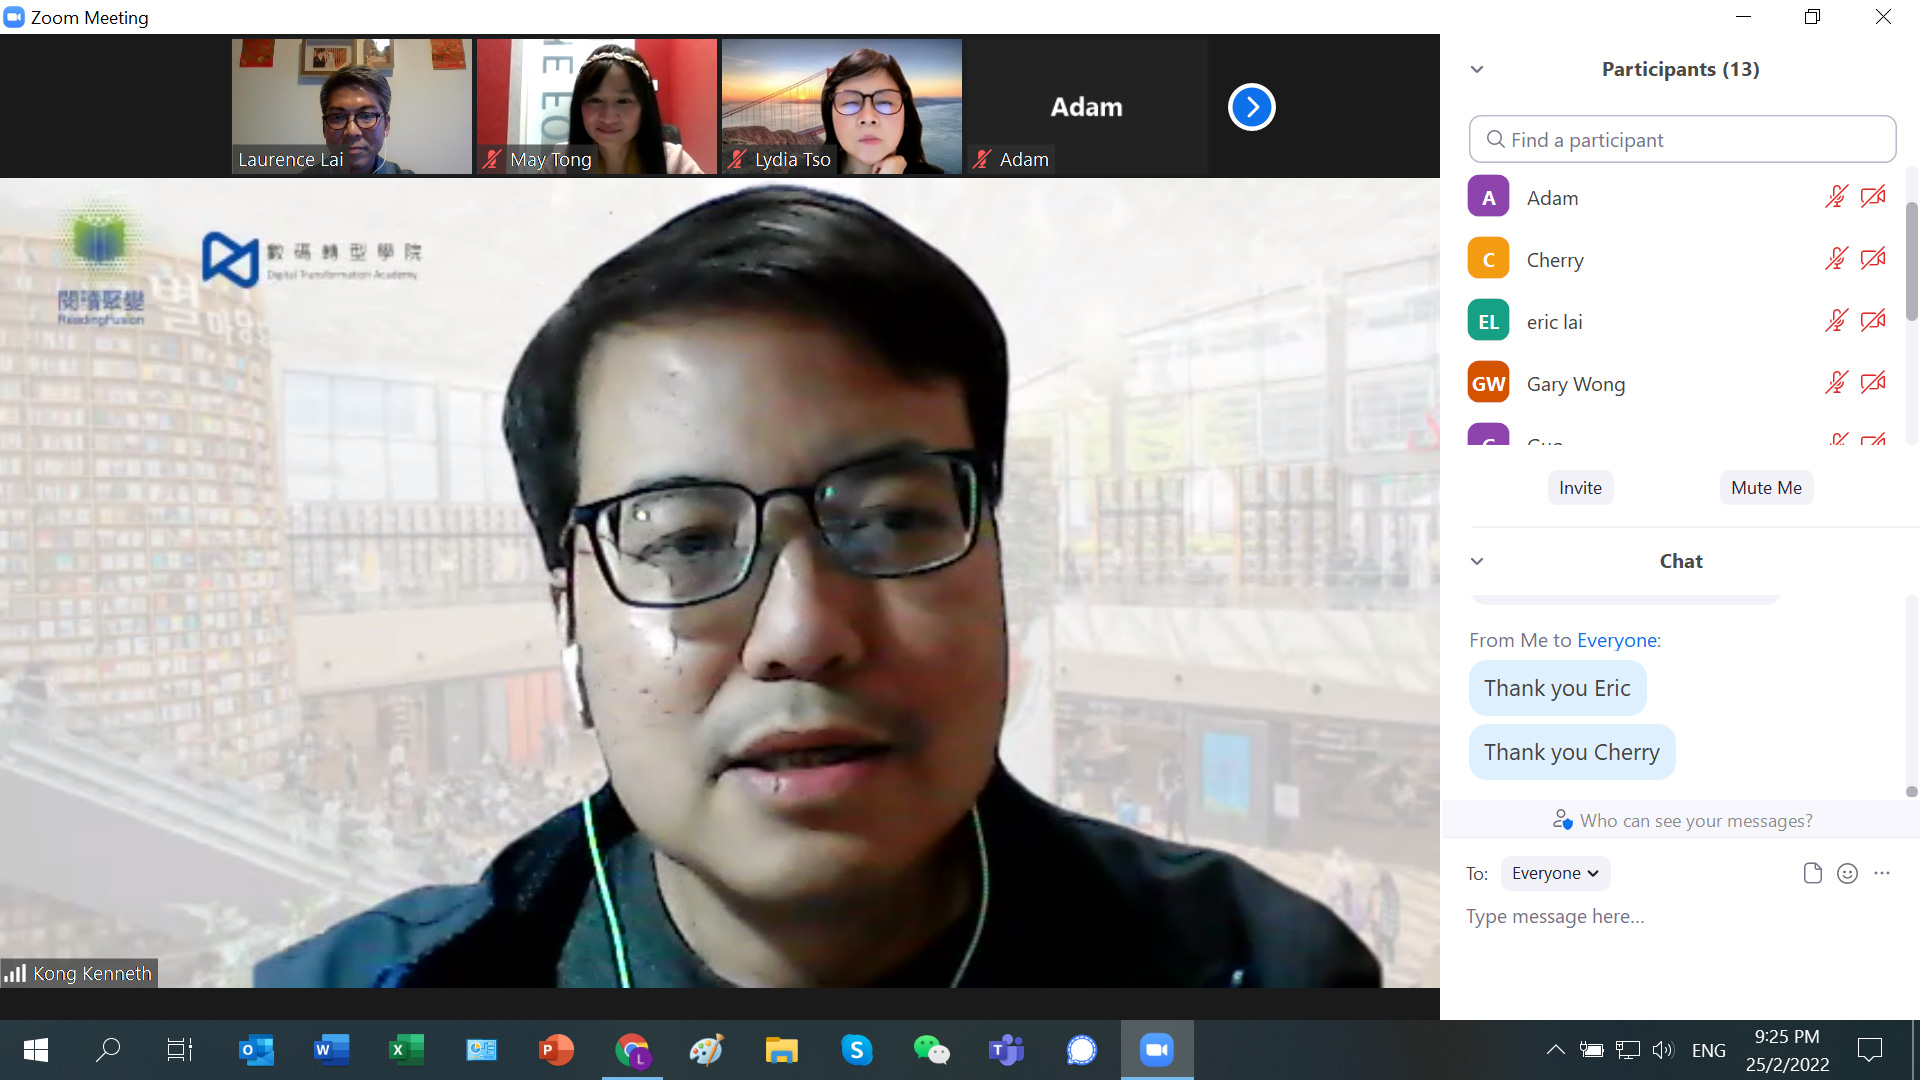
Task: Select Laurence Lai video thumbnail
Action: [352, 106]
